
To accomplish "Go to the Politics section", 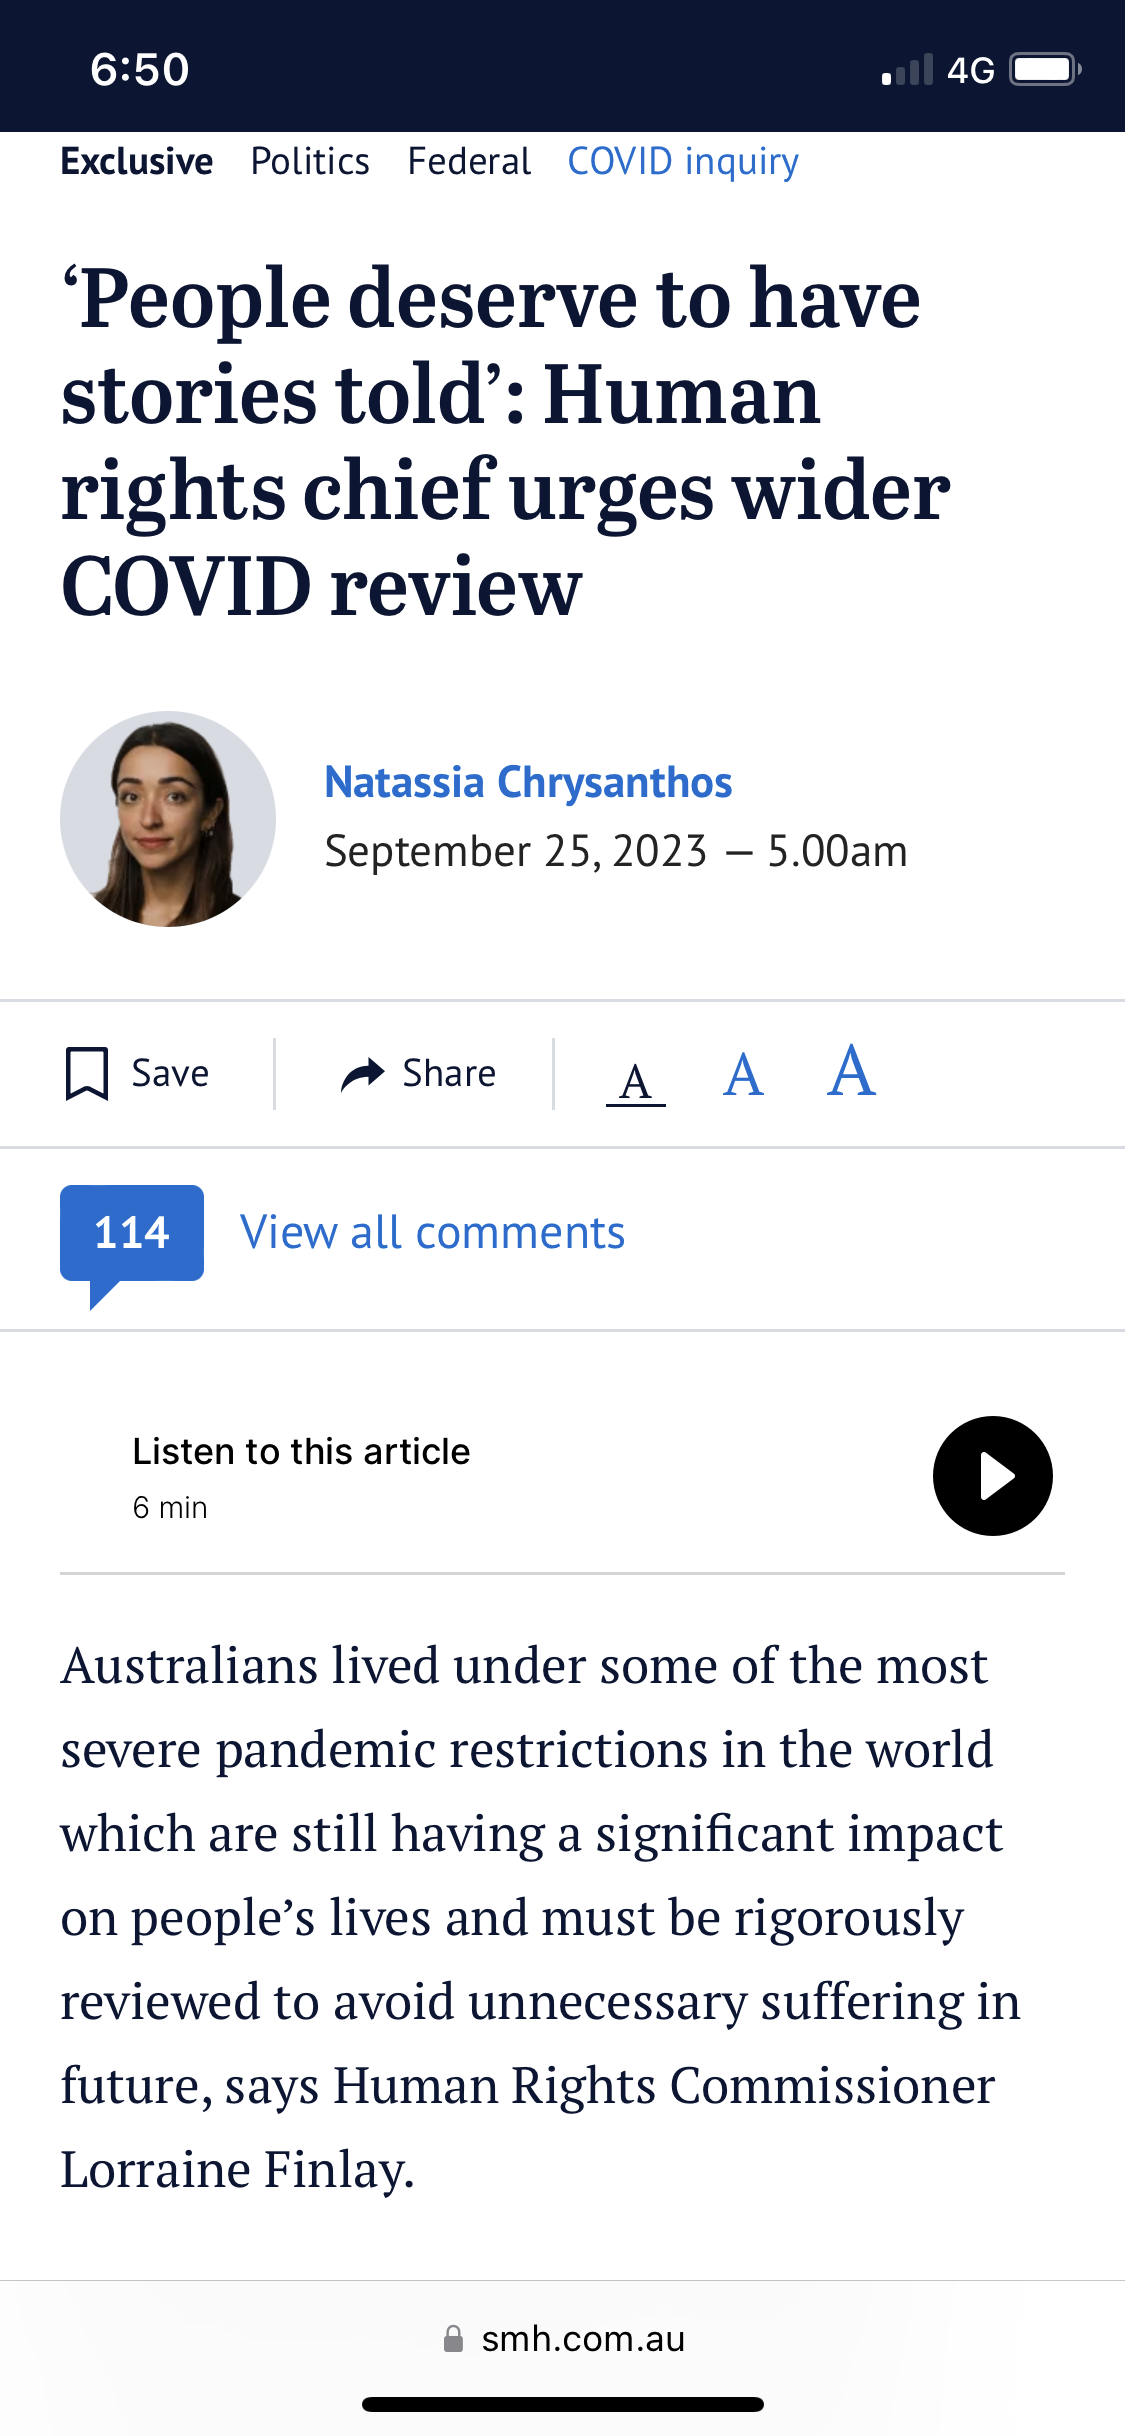I will [310, 161].
